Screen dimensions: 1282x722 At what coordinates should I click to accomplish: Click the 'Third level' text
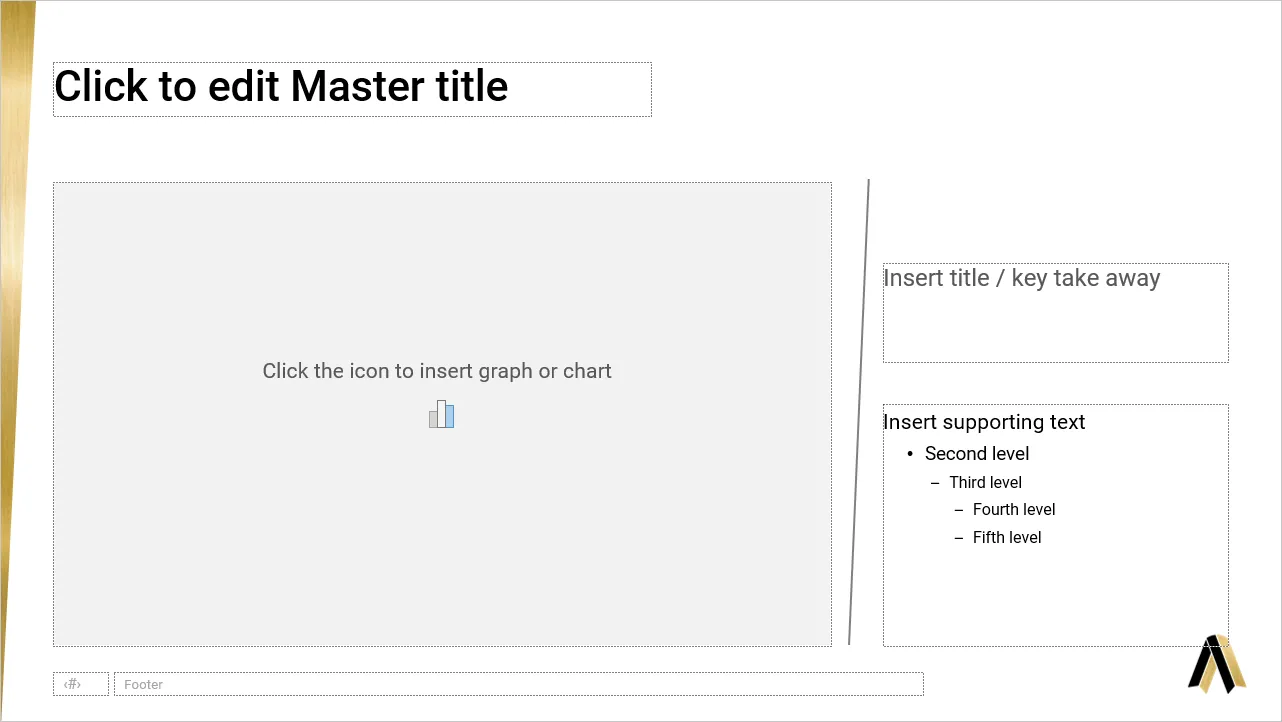point(985,482)
